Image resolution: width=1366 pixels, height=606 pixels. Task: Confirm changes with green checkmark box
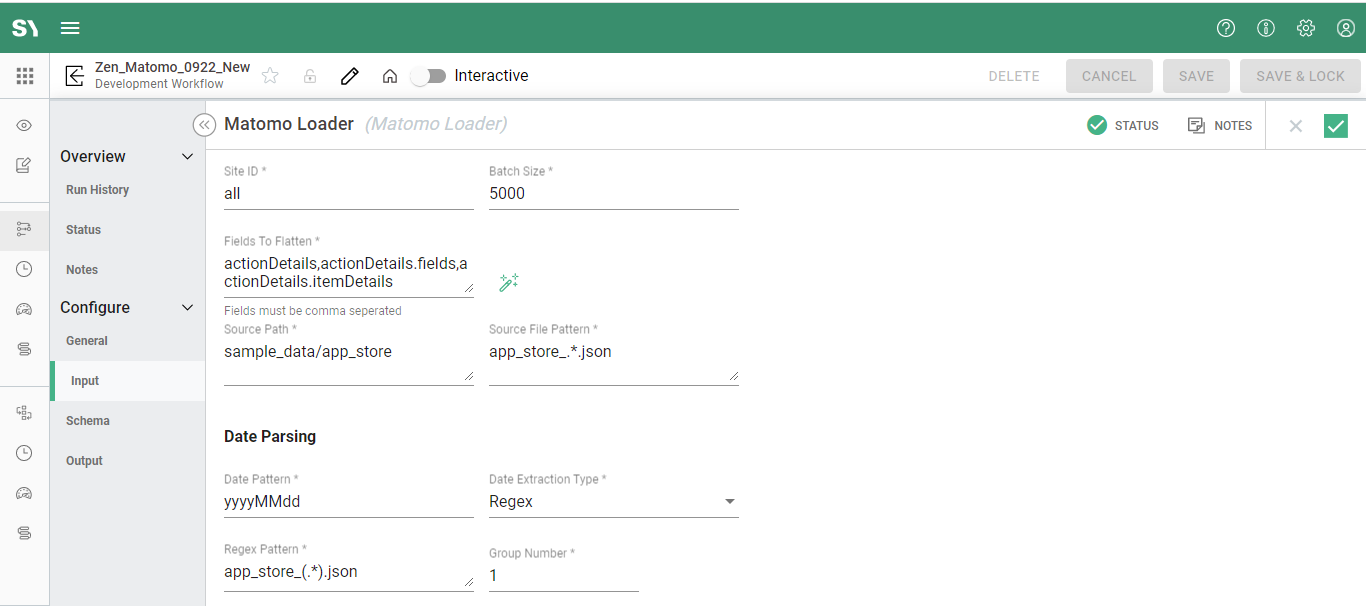click(1335, 125)
